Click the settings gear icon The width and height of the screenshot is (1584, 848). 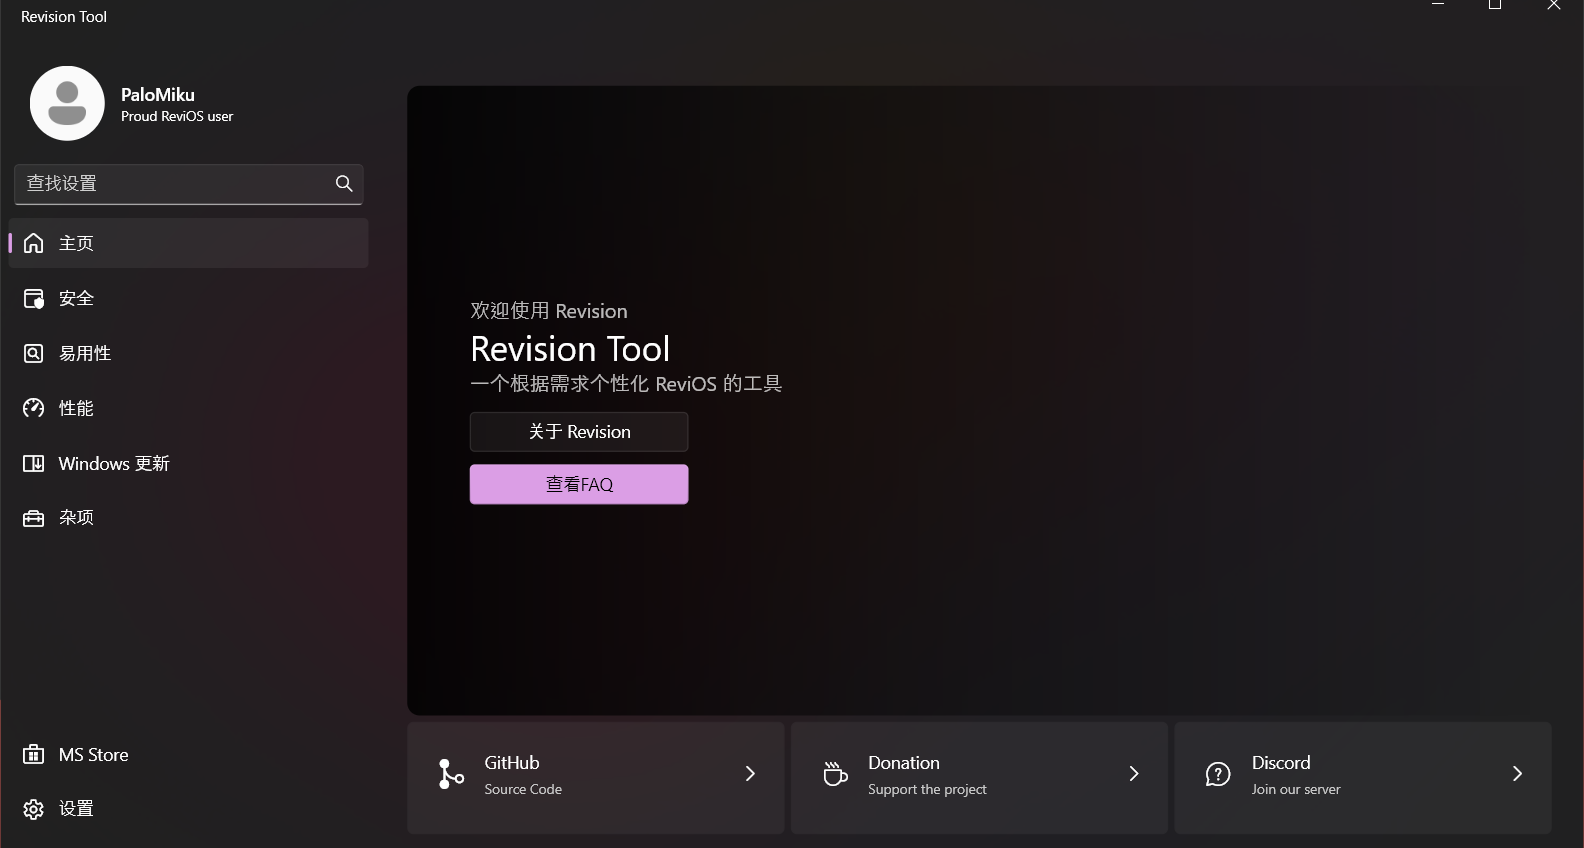[x=34, y=809]
